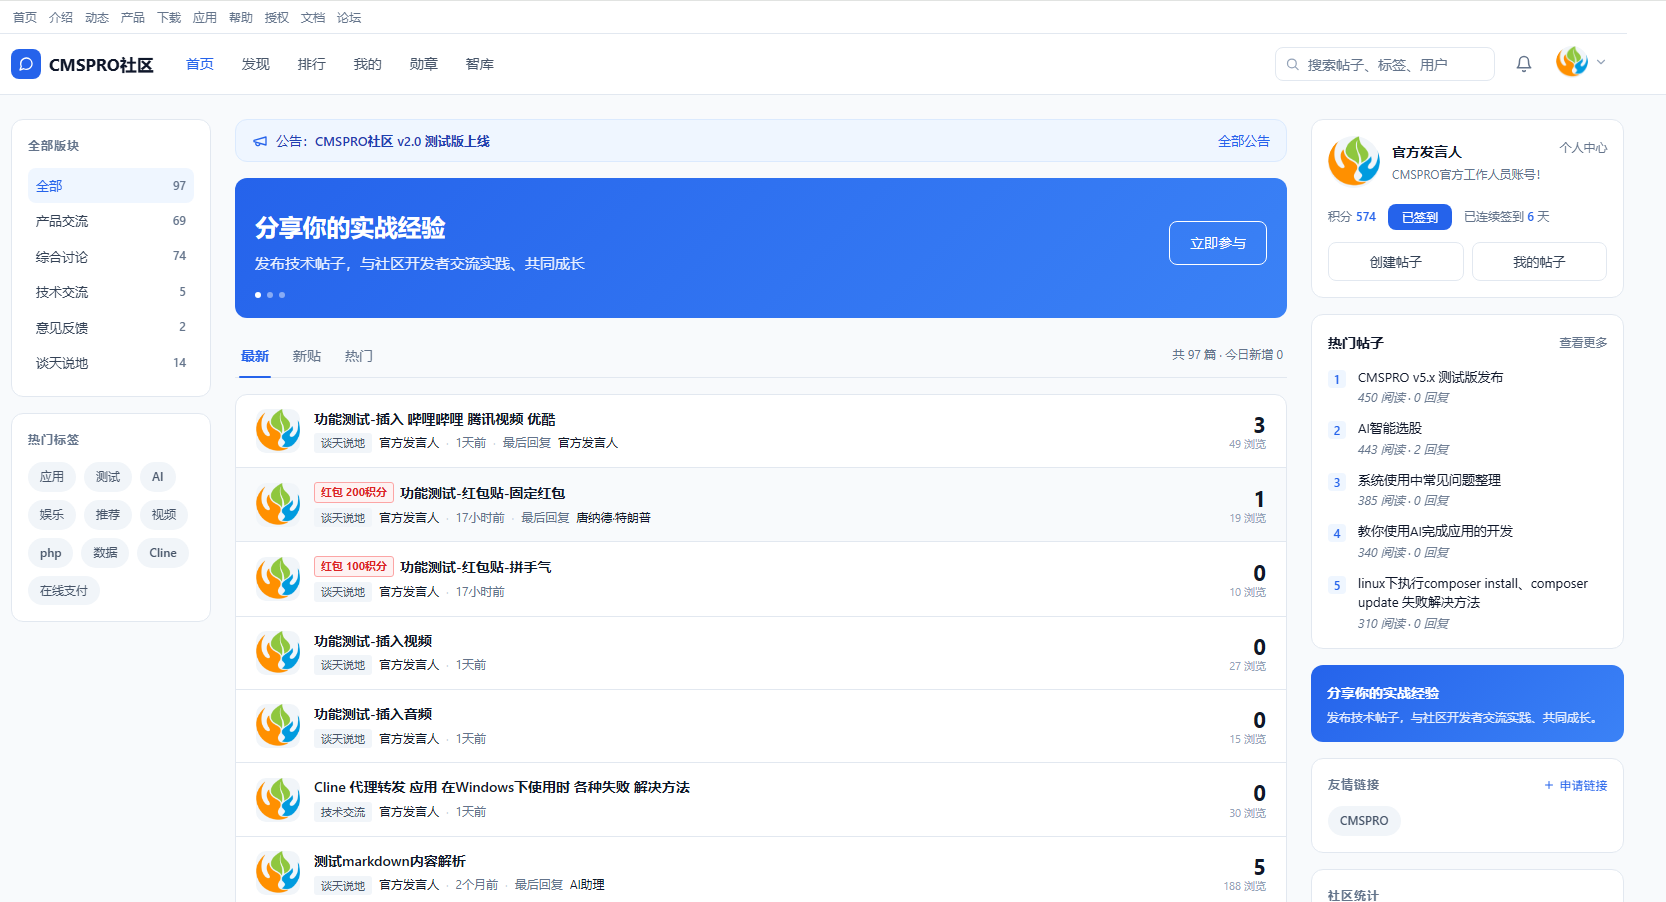This screenshot has width=1666, height=902.
Task: Open hot post AI智能选股
Action: pos(1390,428)
